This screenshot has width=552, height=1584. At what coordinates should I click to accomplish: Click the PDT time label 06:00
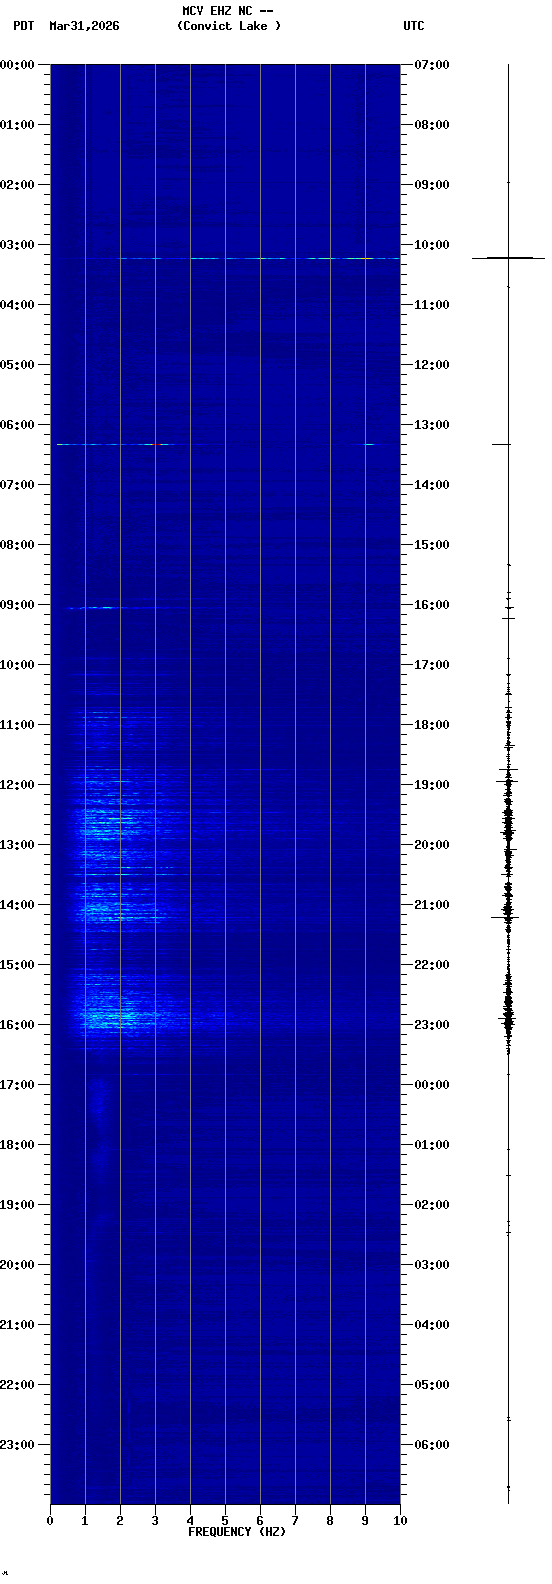tap(17, 425)
